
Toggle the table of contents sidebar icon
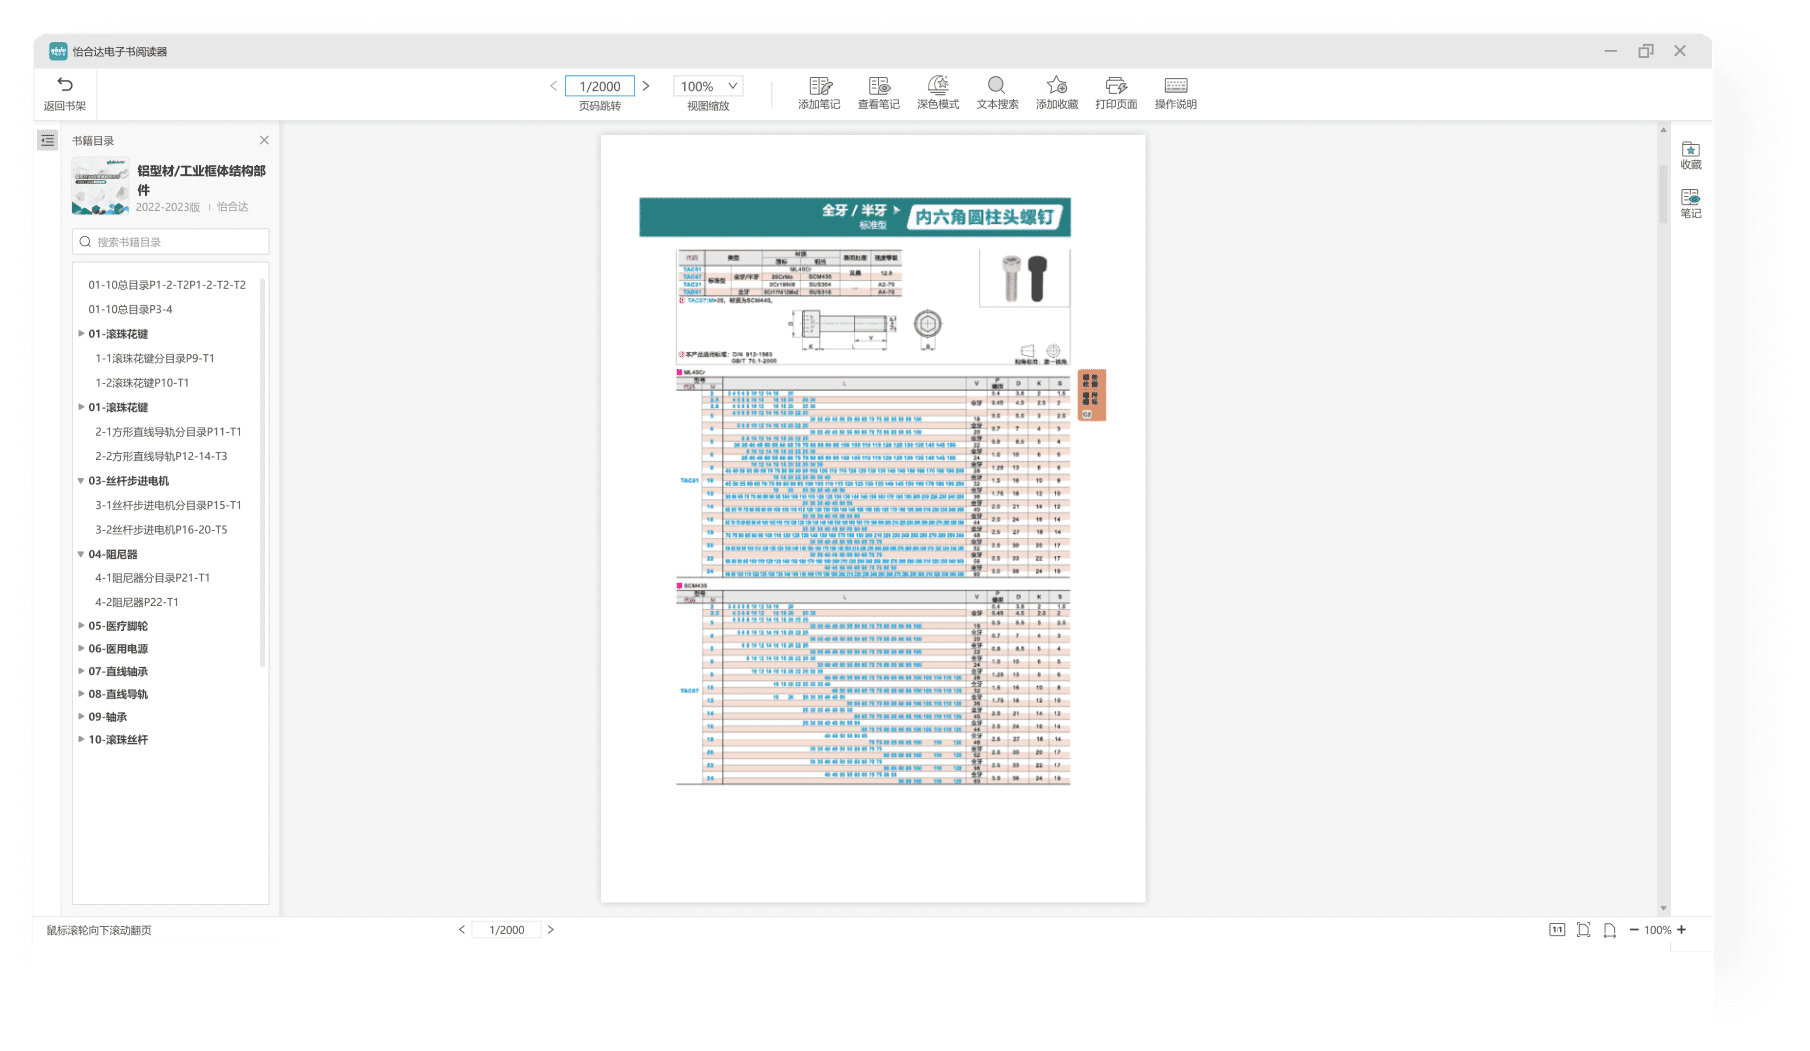coord(48,141)
